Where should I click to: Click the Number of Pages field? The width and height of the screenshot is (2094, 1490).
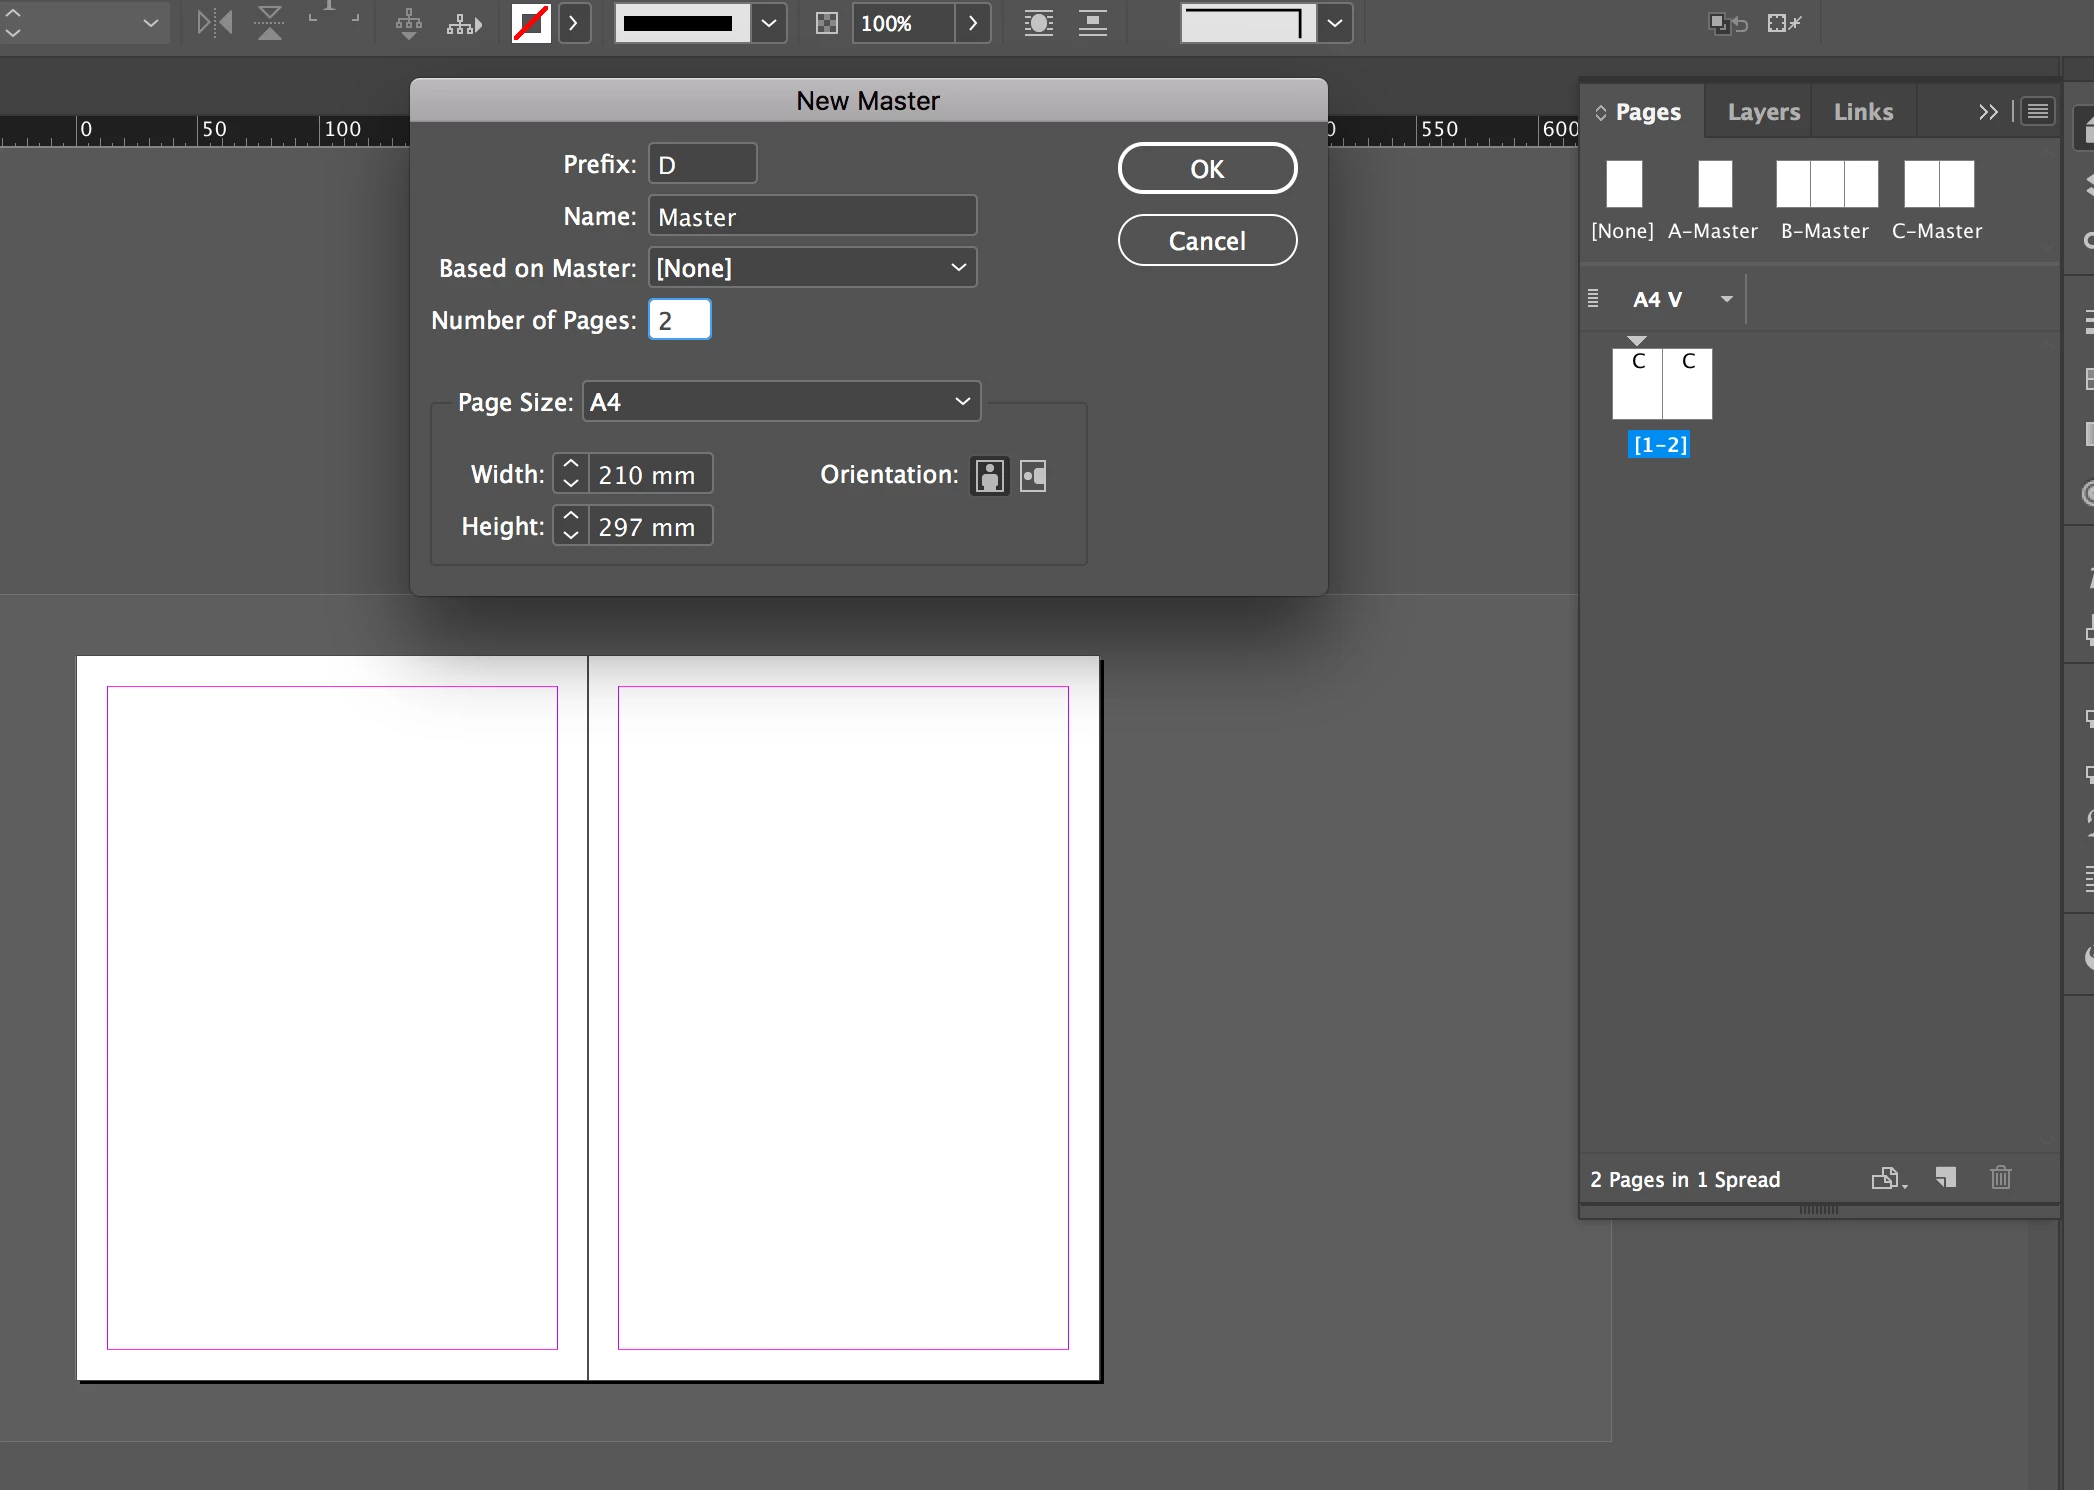(680, 320)
